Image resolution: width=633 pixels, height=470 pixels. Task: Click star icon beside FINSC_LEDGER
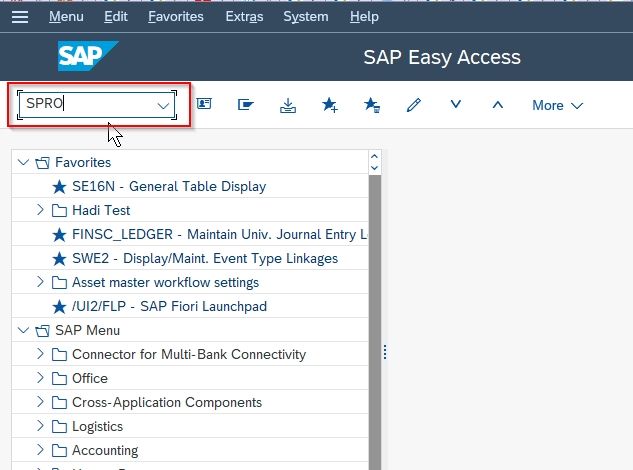[59, 235]
